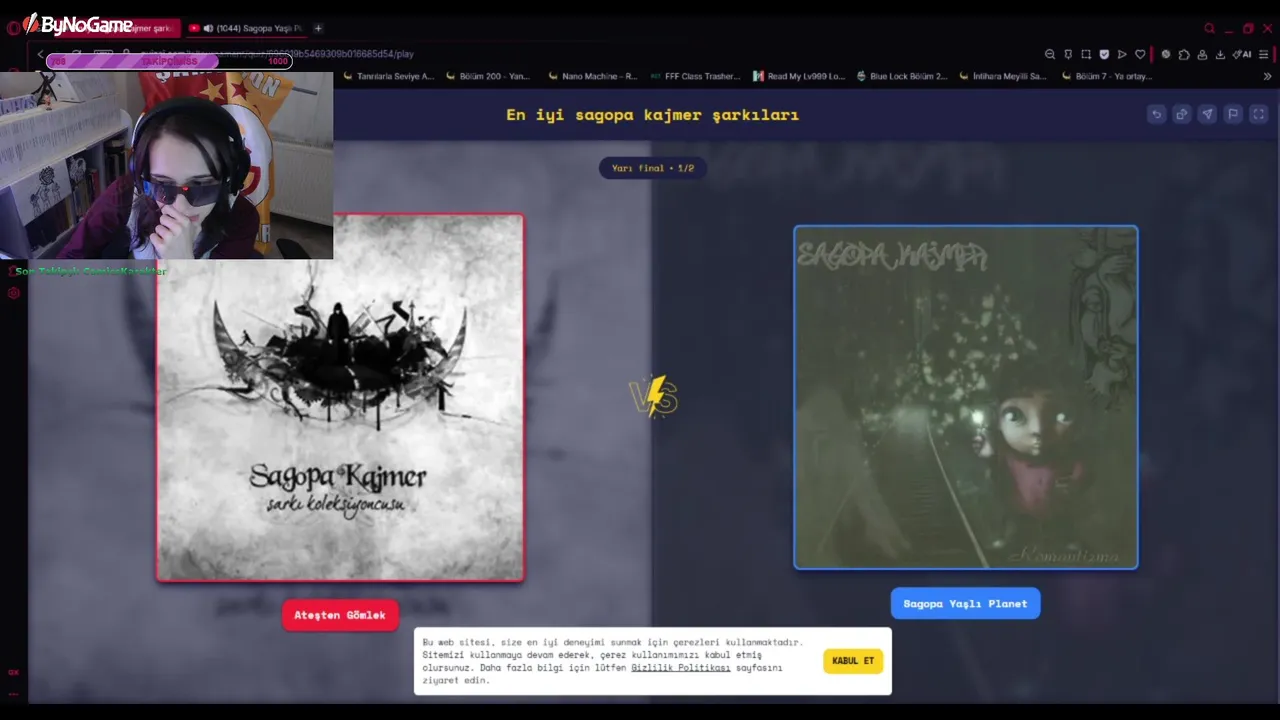Enter fullscreen mode on quiz page

(x=1259, y=114)
